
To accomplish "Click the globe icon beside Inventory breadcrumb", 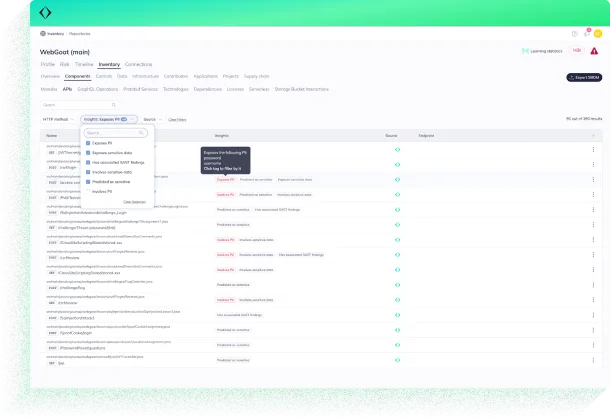I will coord(43,33).
